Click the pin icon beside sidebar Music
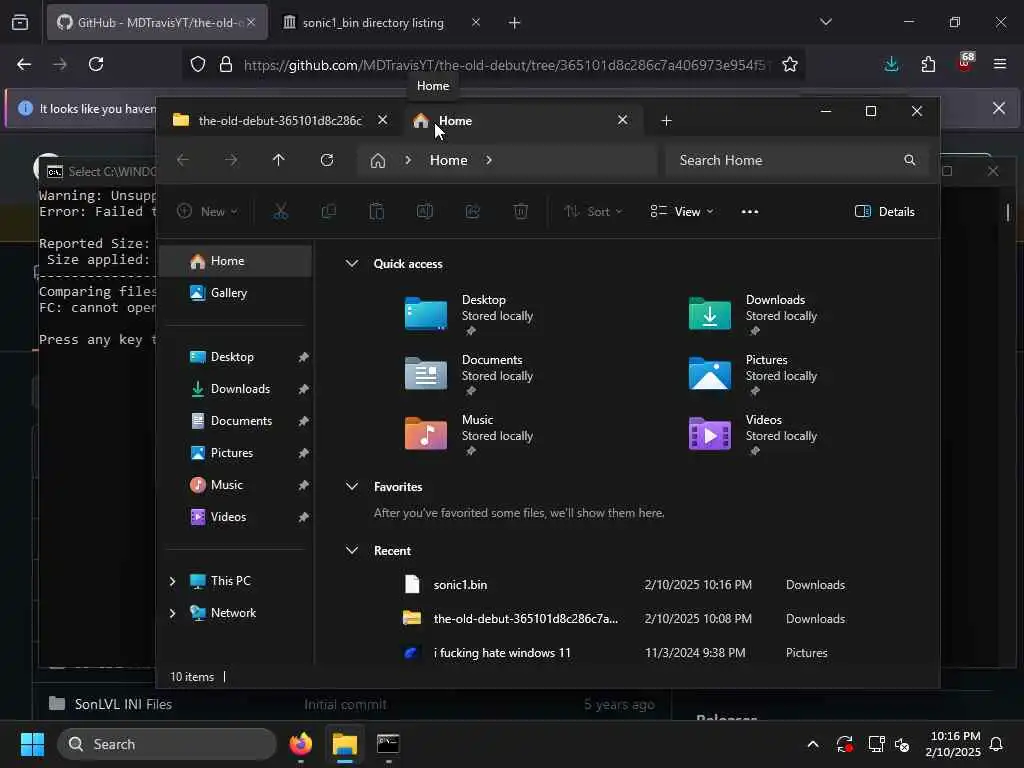The height and width of the screenshot is (768, 1024). [x=303, y=485]
